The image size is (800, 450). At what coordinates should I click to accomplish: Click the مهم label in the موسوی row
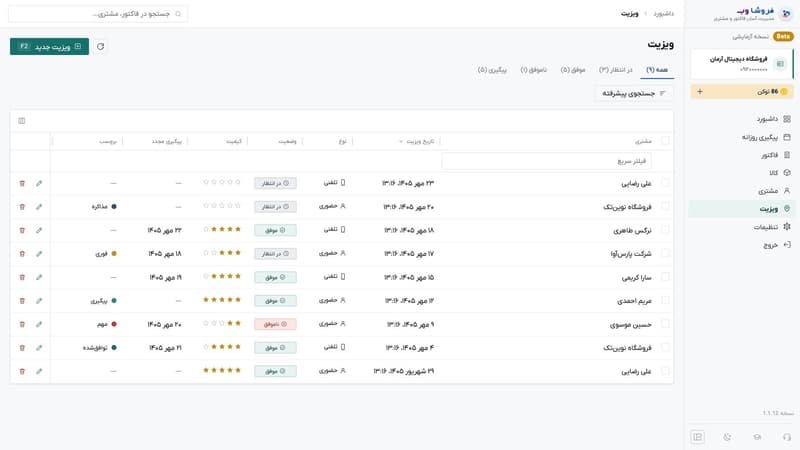coord(107,324)
